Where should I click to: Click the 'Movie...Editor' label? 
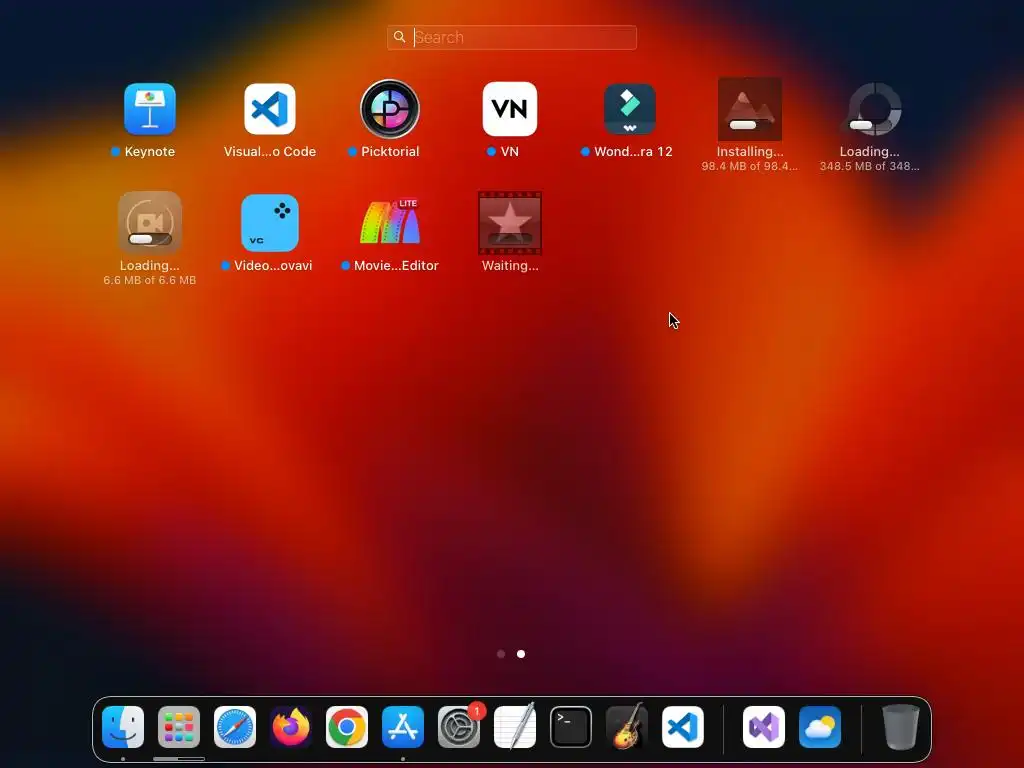(396, 266)
